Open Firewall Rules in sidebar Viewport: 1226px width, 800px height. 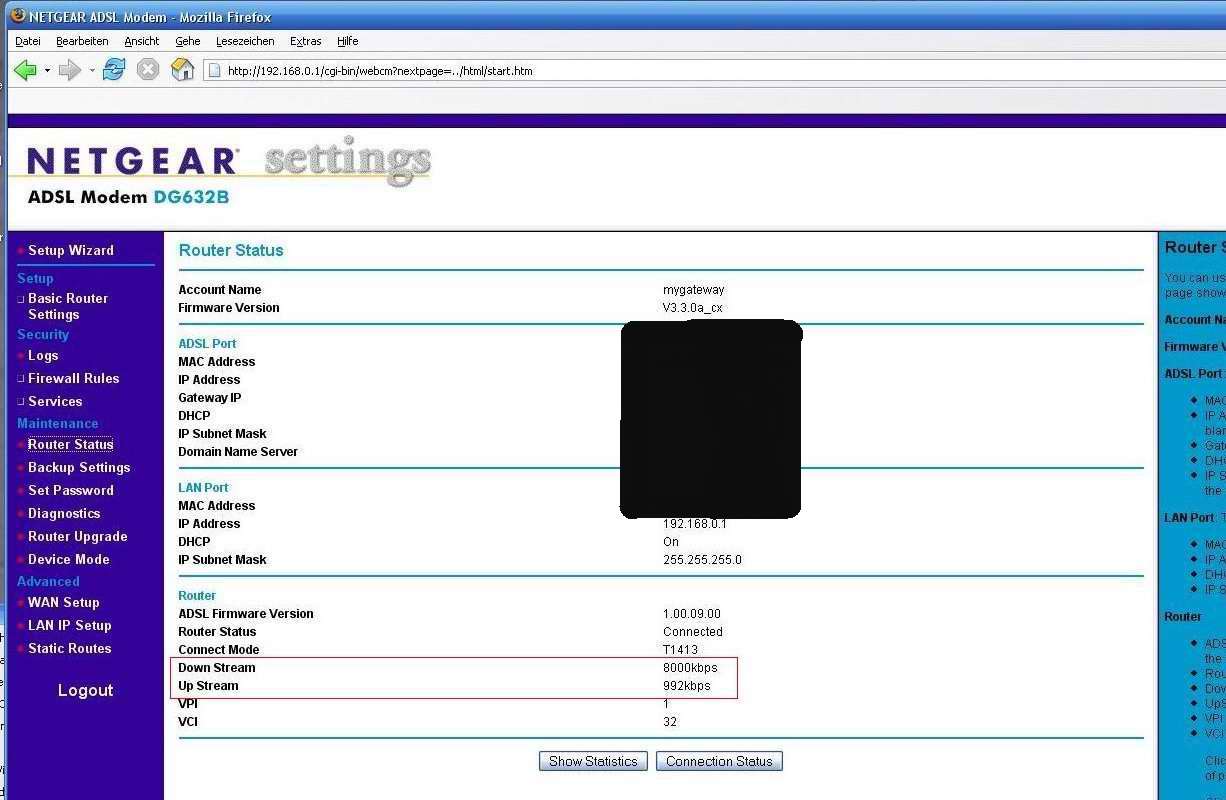click(73, 378)
